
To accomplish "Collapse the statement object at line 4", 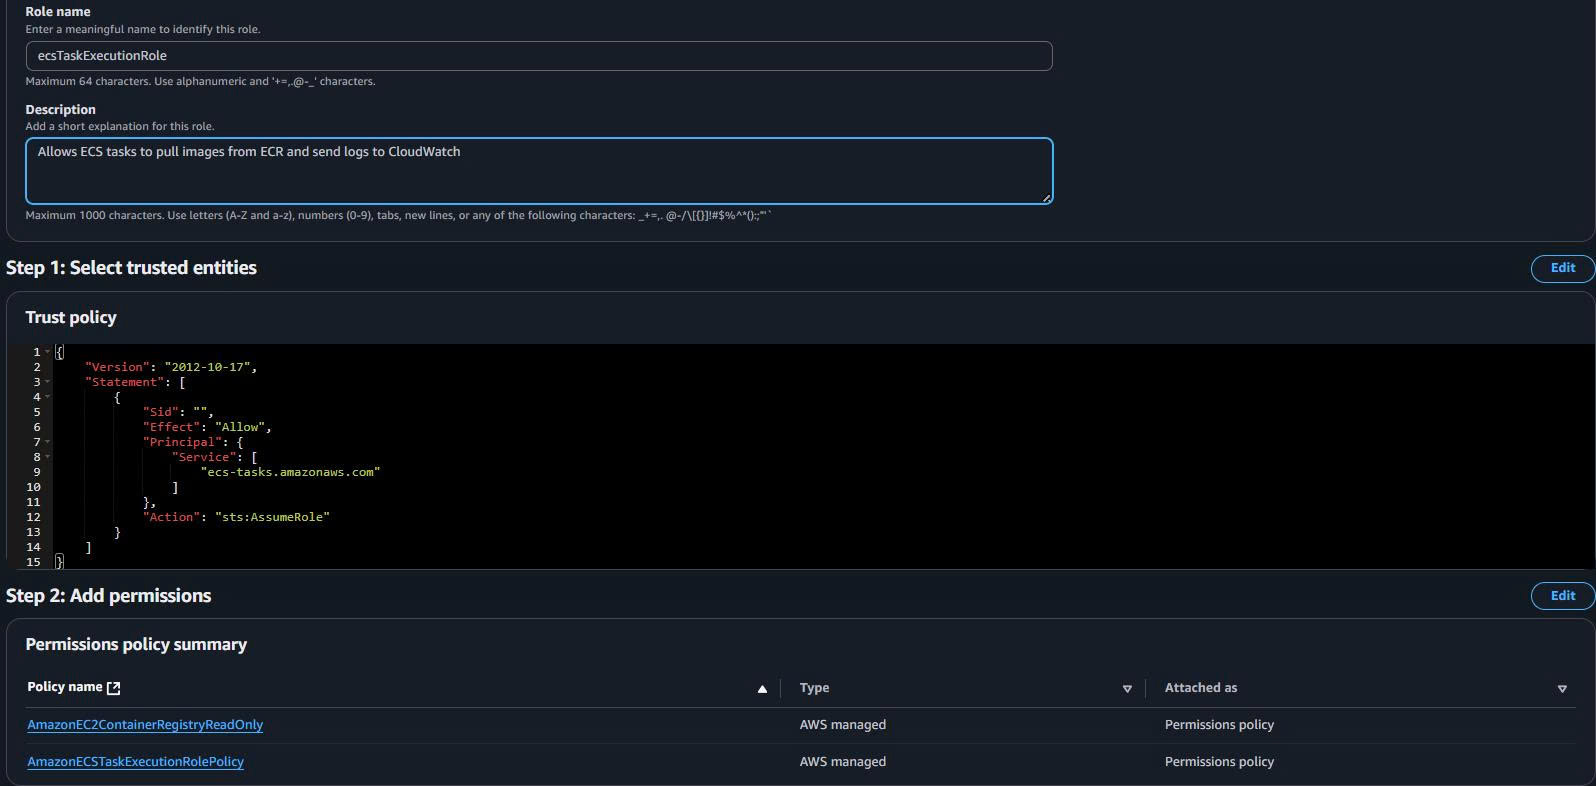I will point(47,397).
